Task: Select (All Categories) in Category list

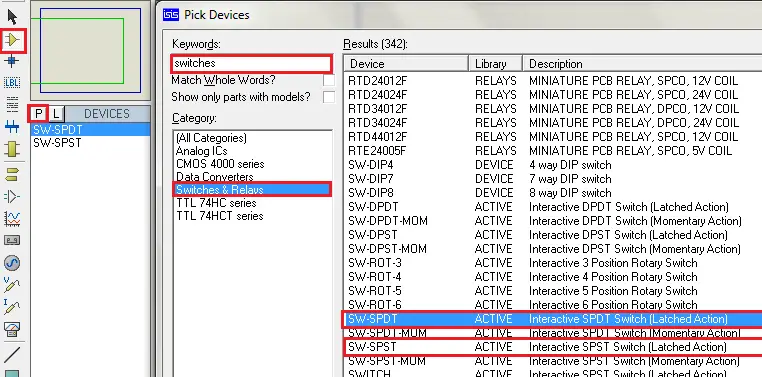Action: click(253, 138)
